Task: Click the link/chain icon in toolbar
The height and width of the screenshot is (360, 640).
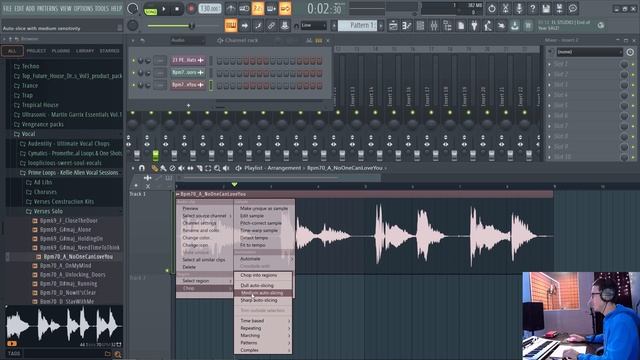Action: tap(271, 26)
